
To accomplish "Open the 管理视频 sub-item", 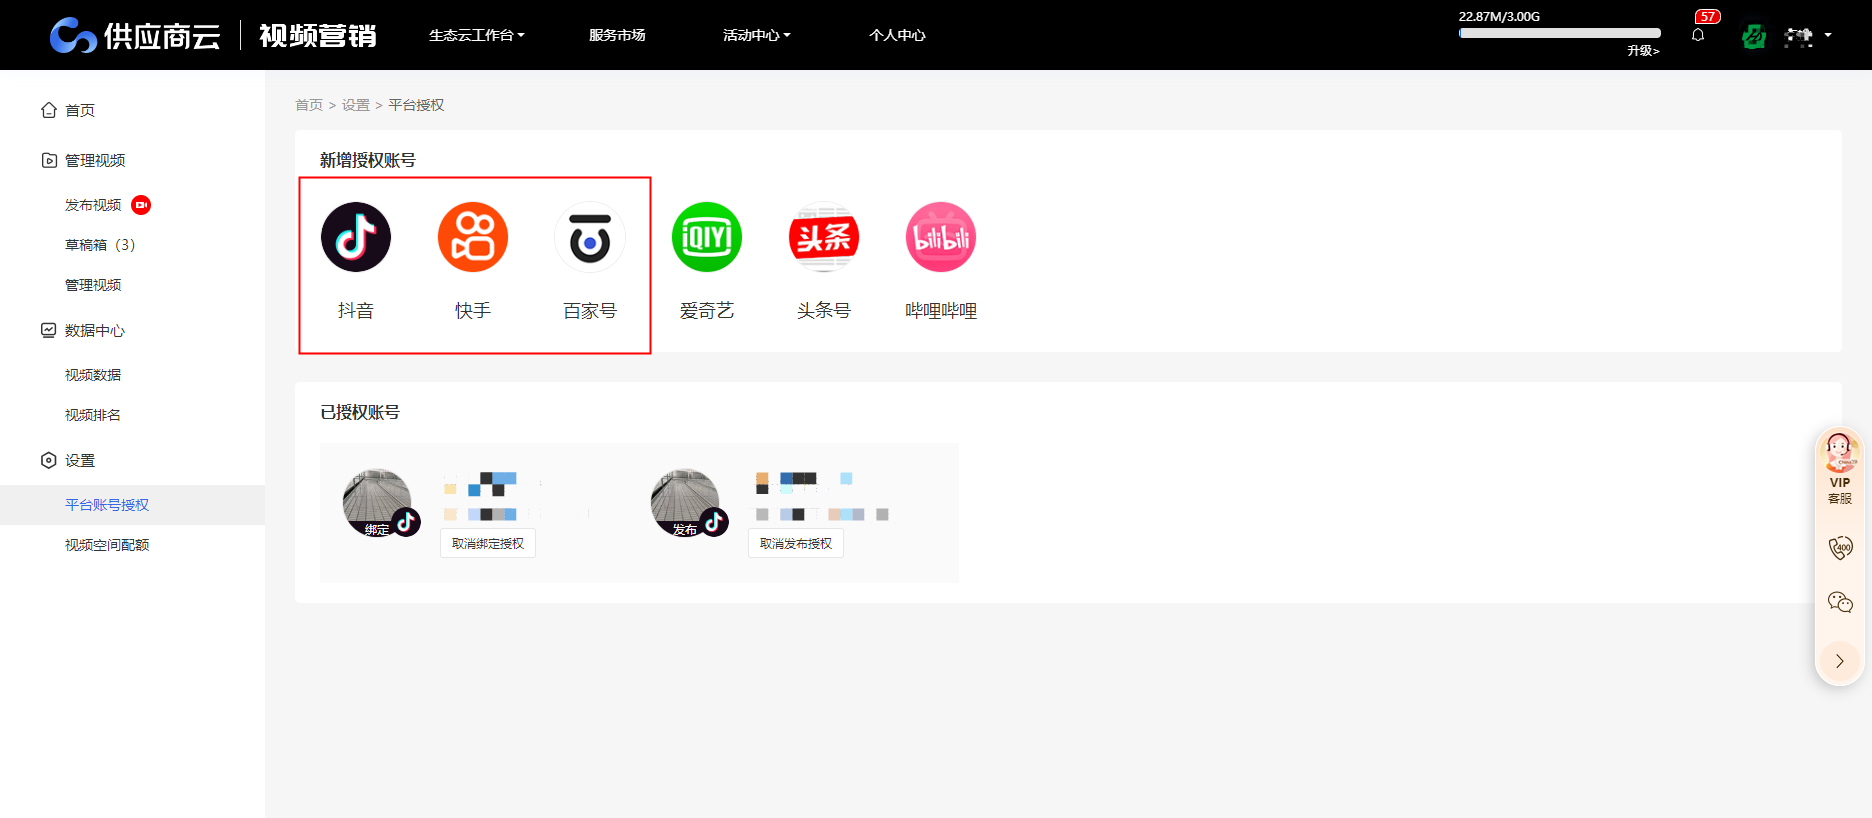I will (93, 285).
